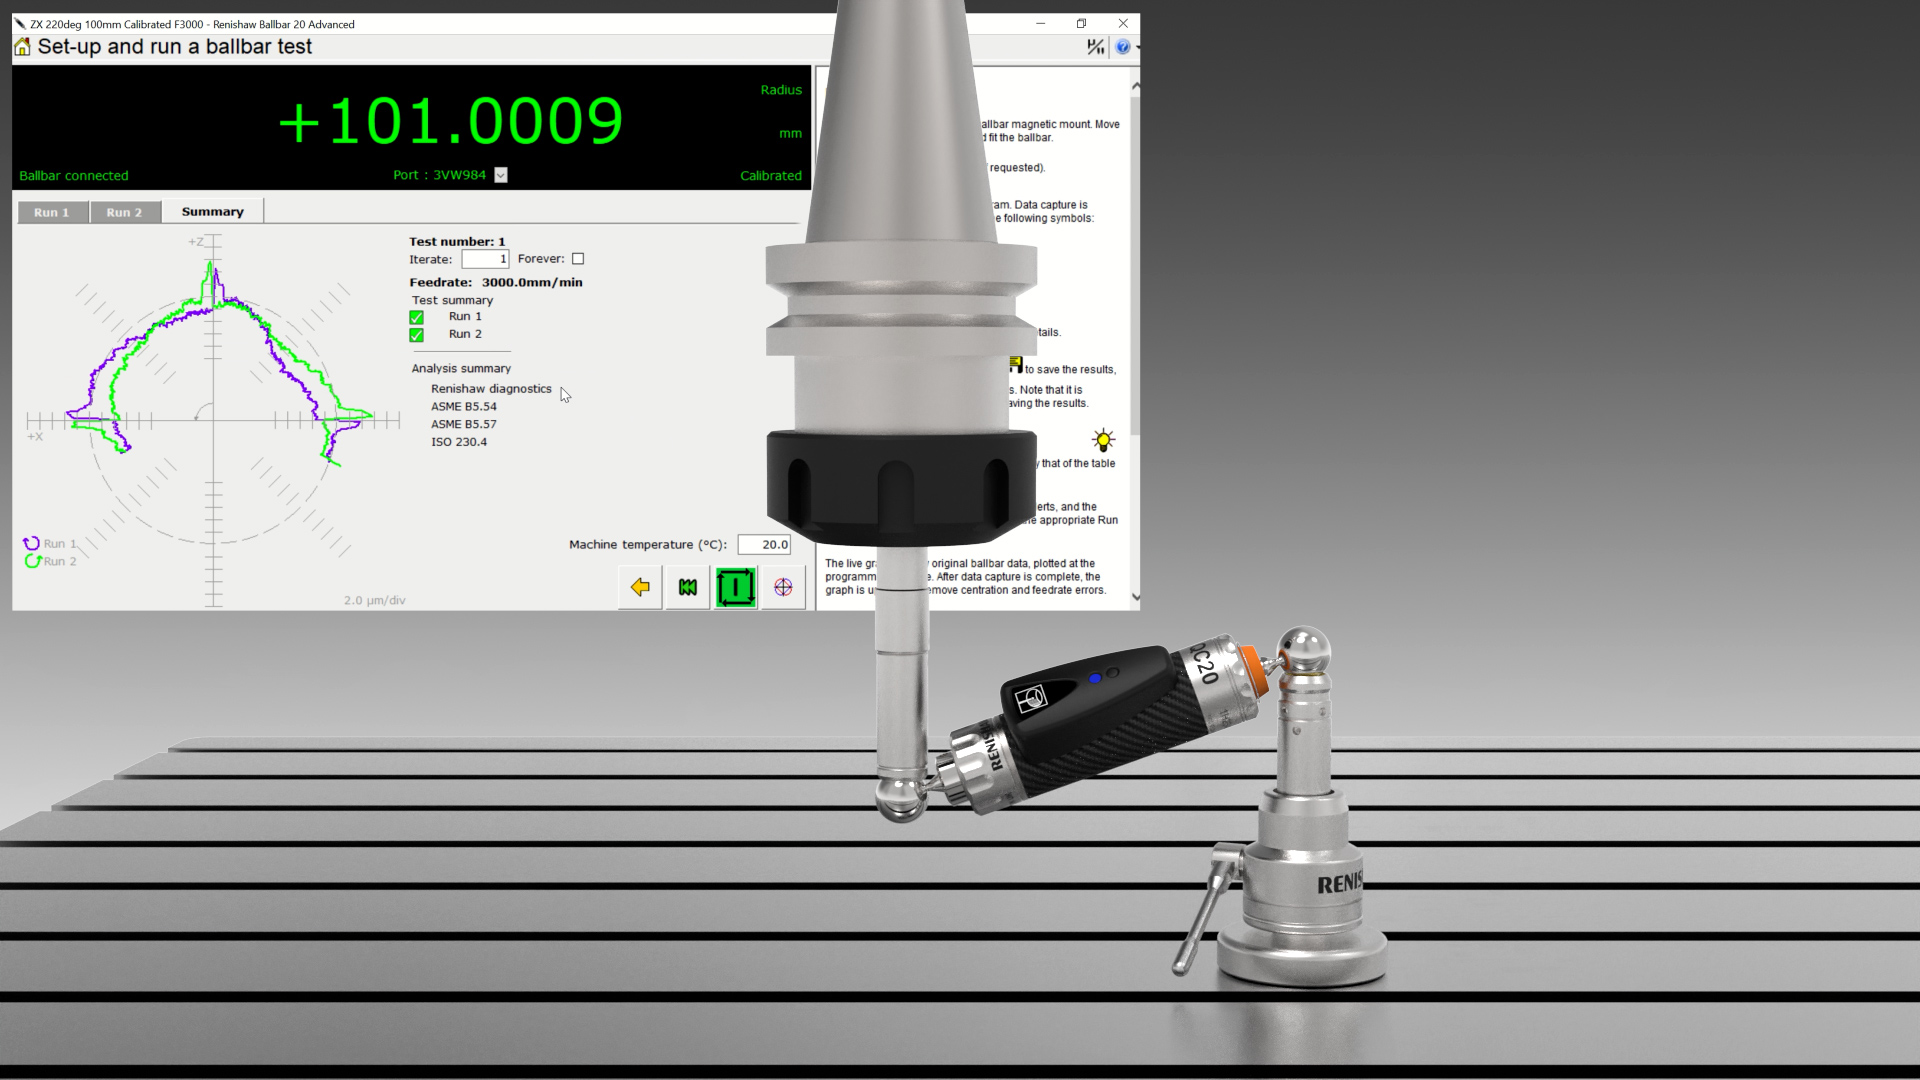Click the Run 1 purple legend icon
This screenshot has width=1920, height=1080.
pos(32,543)
